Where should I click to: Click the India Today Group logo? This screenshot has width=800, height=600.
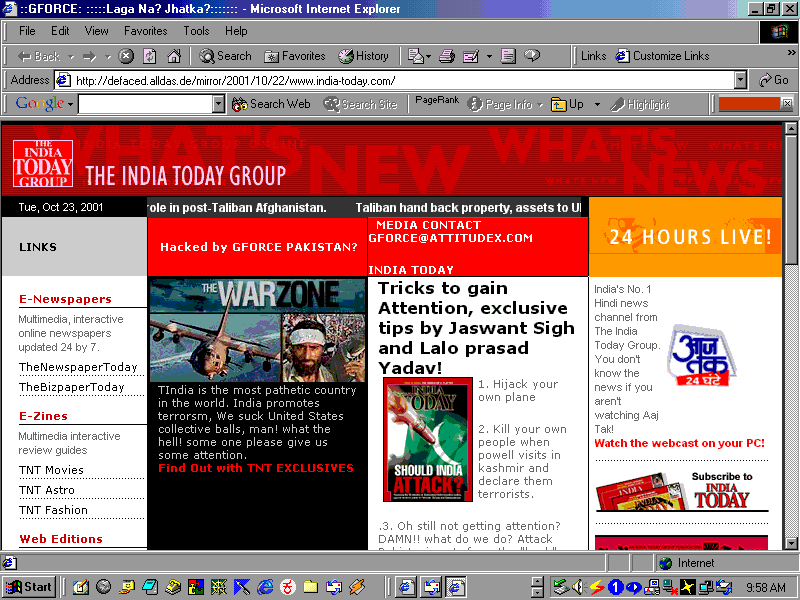pyautogui.click(x=43, y=163)
